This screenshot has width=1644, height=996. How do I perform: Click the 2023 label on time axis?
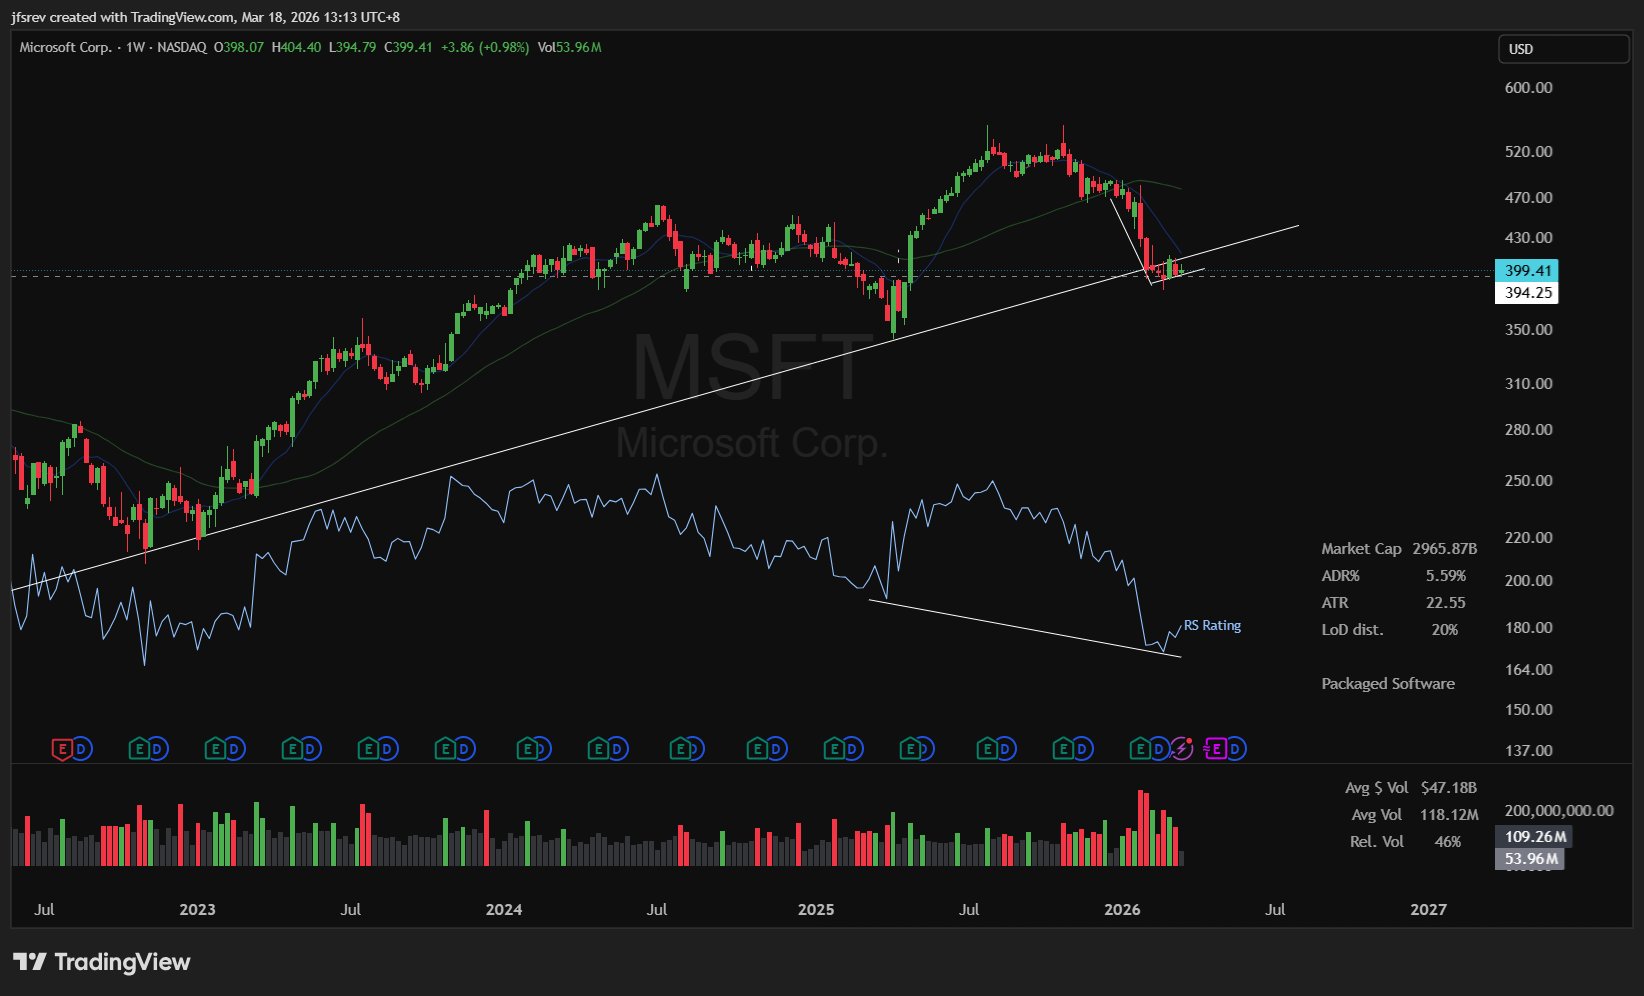tap(197, 909)
